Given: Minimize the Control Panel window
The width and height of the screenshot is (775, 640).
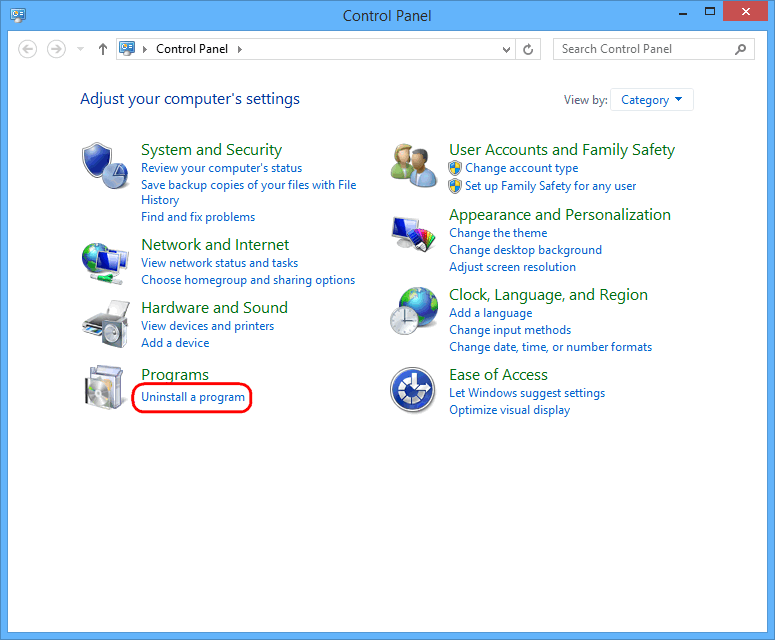Looking at the screenshot, I should click(x=683, y=12).
